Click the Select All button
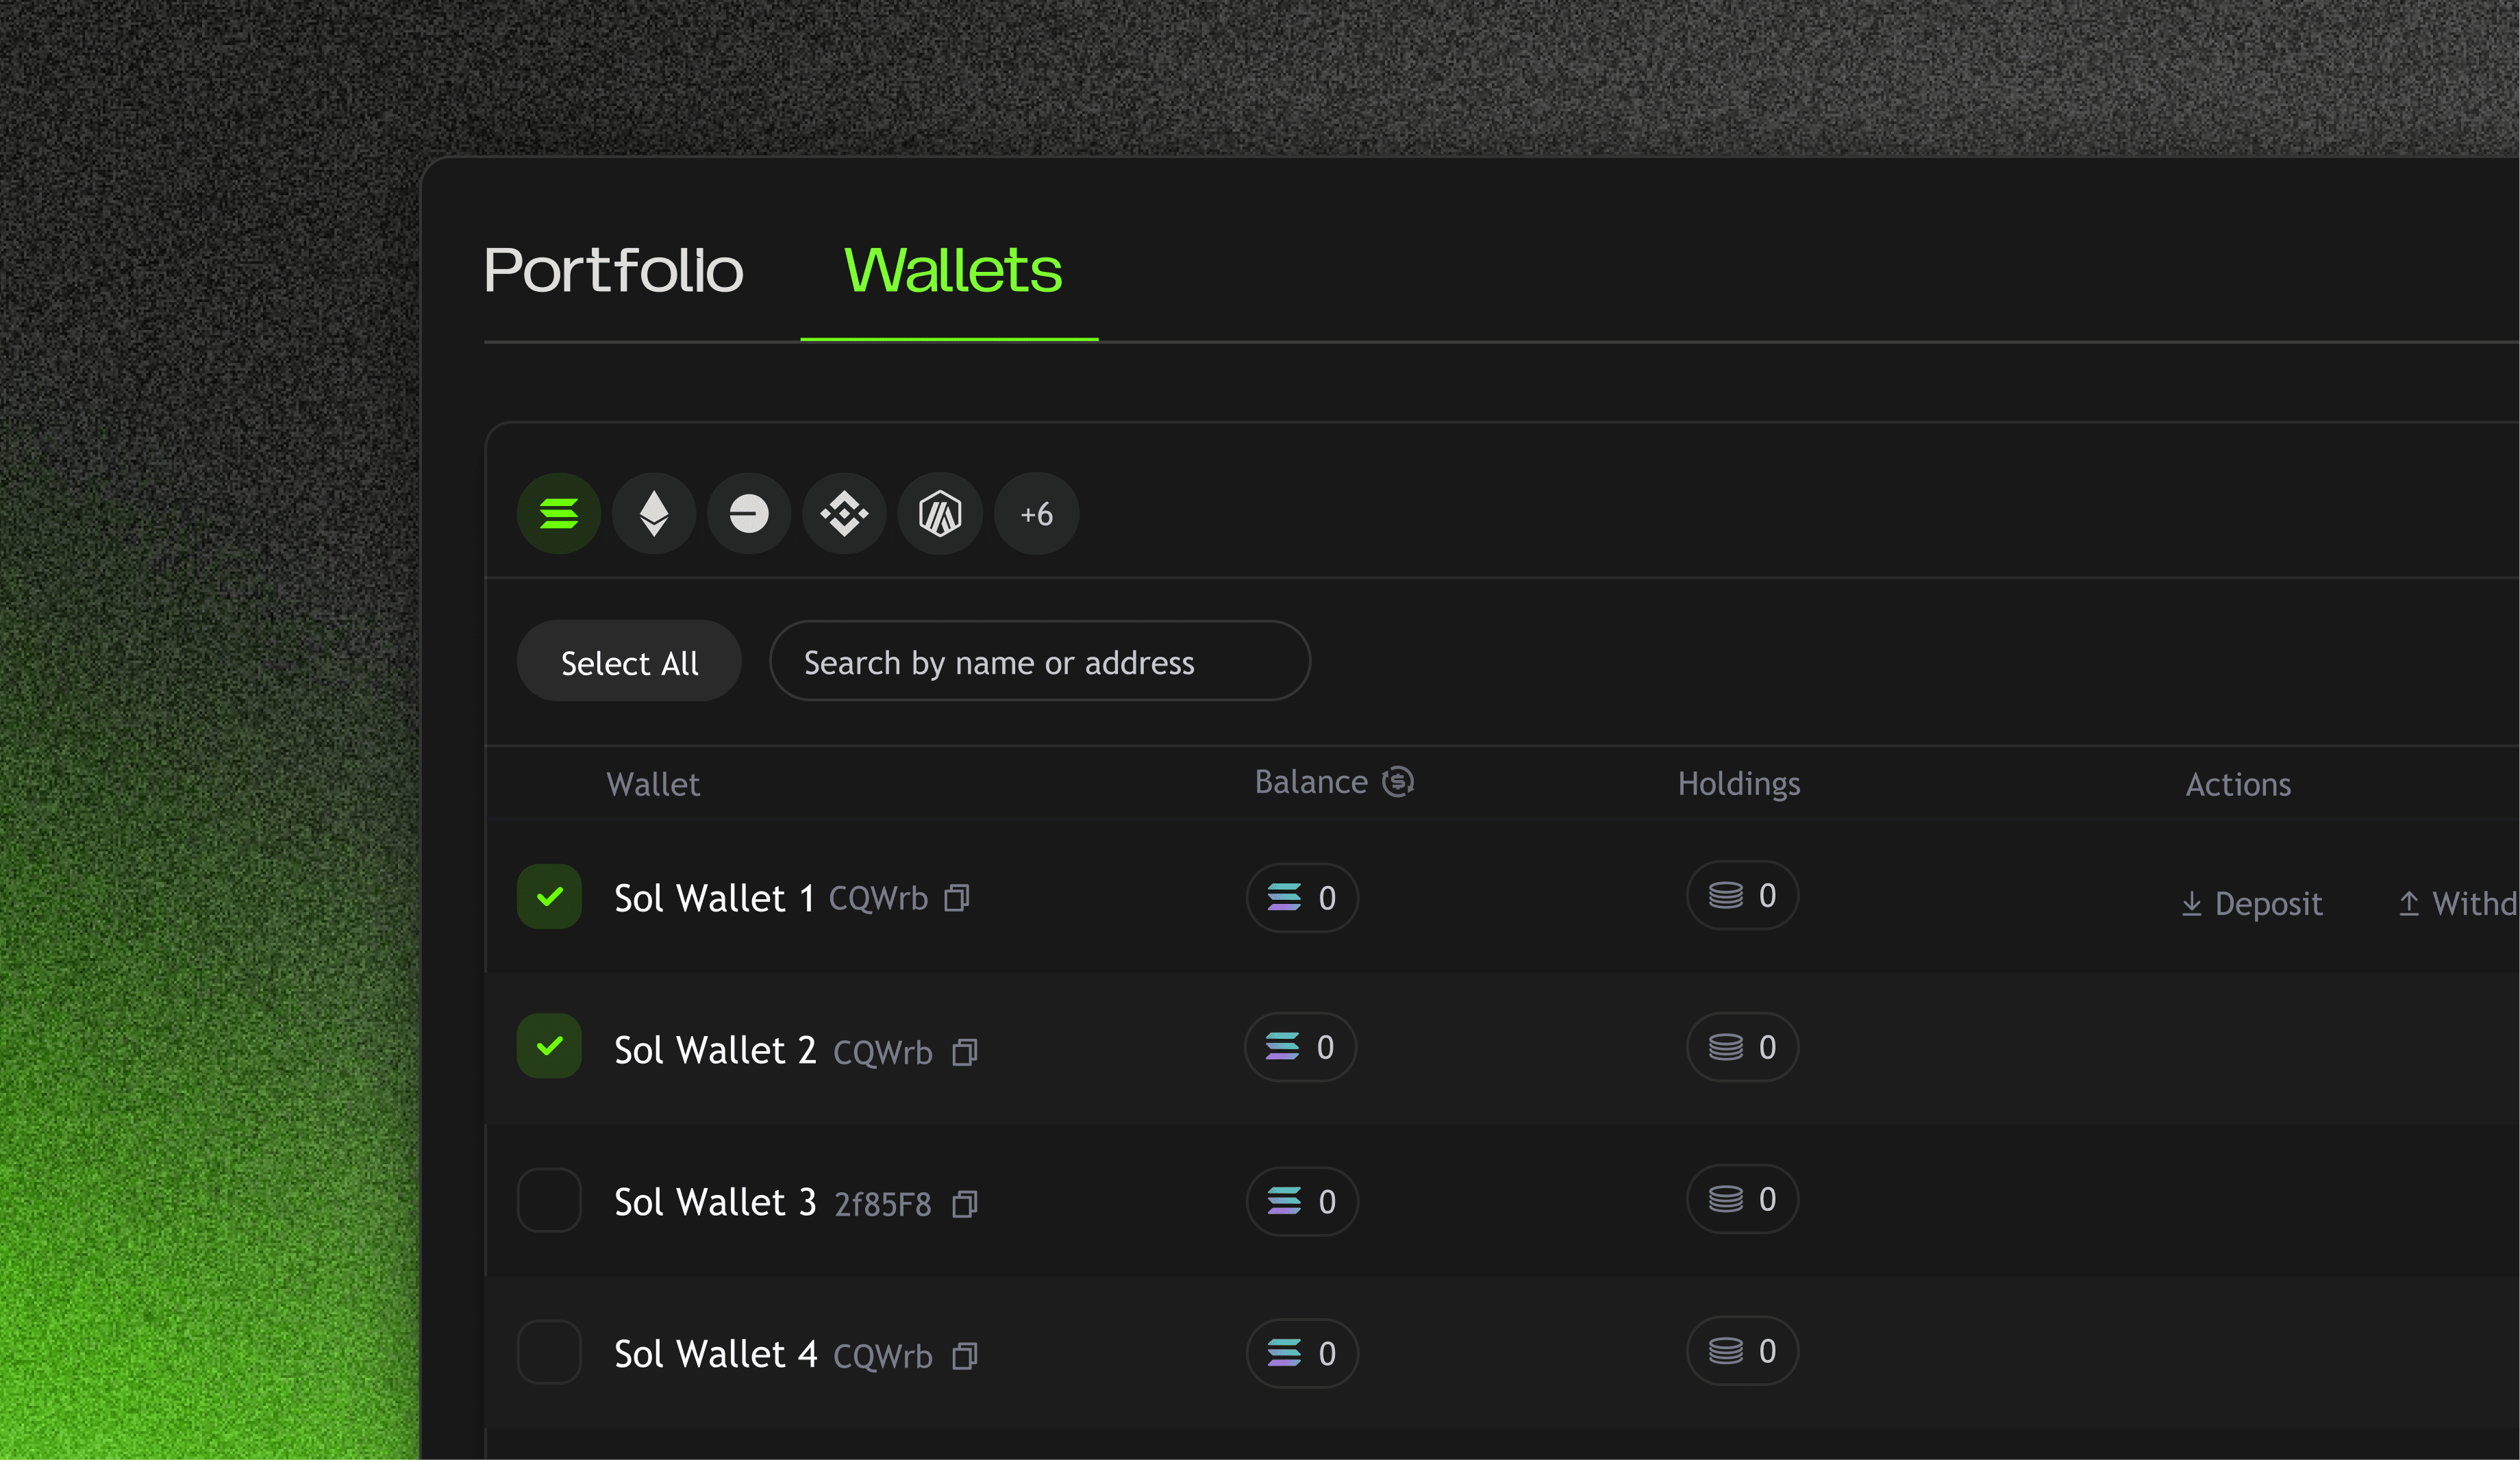 [629, 662]
